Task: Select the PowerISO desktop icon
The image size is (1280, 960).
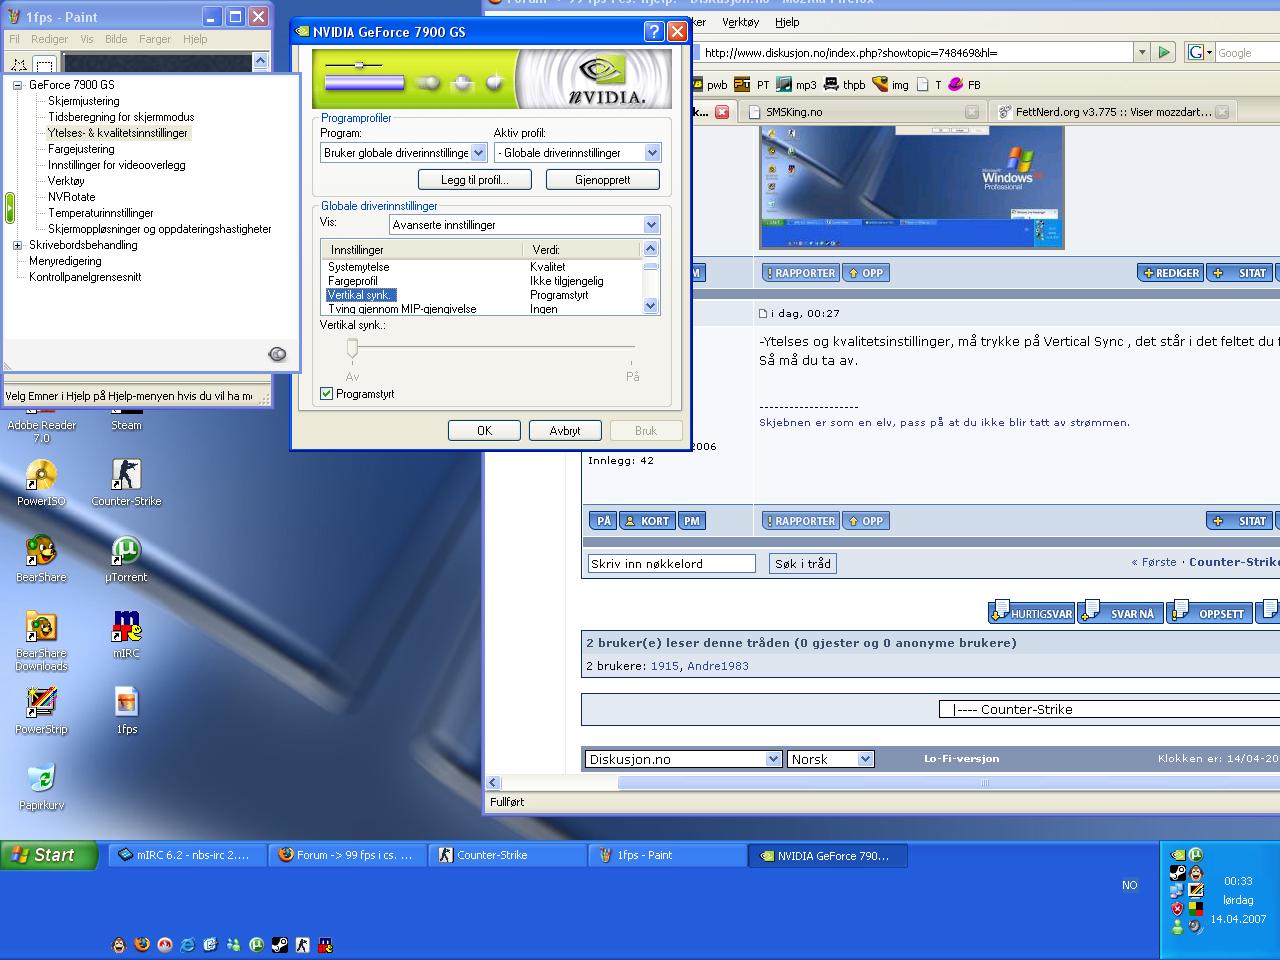Action: click(x=41, y=476)
